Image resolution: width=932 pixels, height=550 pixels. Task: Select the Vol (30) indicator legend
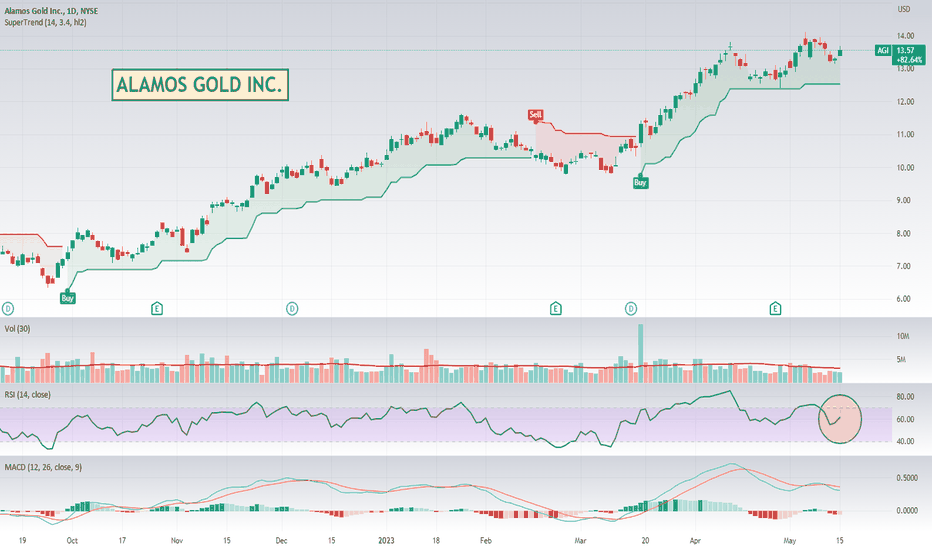[x=17, y=329]
